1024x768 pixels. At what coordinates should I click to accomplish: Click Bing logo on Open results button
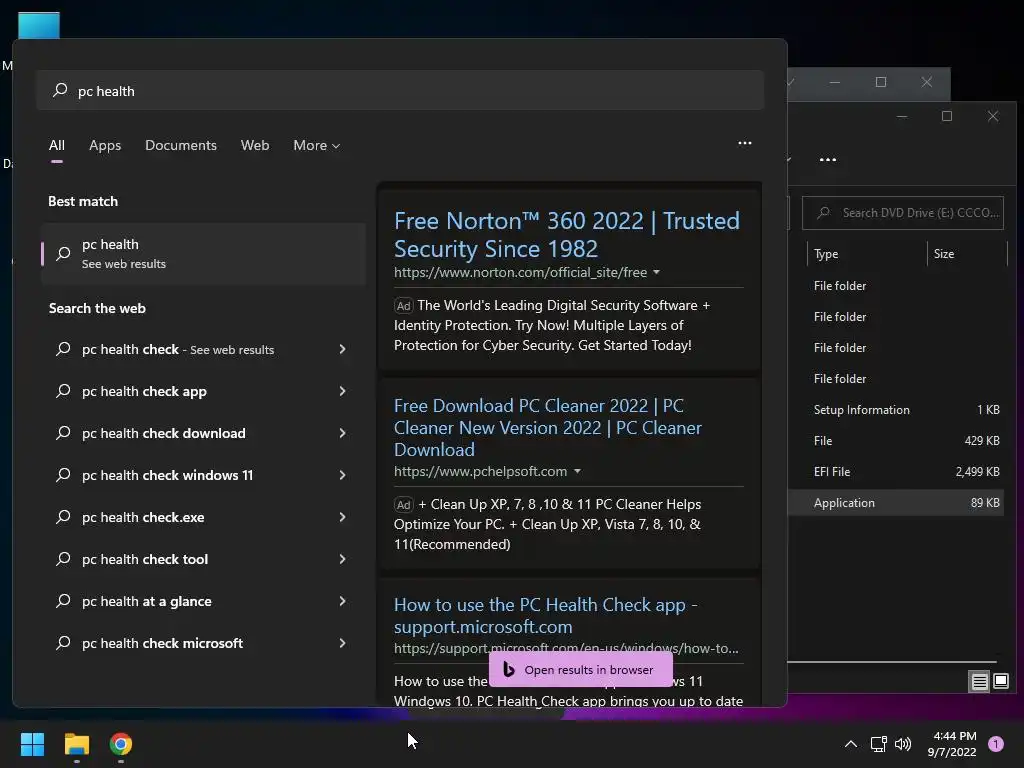[x=509, y=669]
